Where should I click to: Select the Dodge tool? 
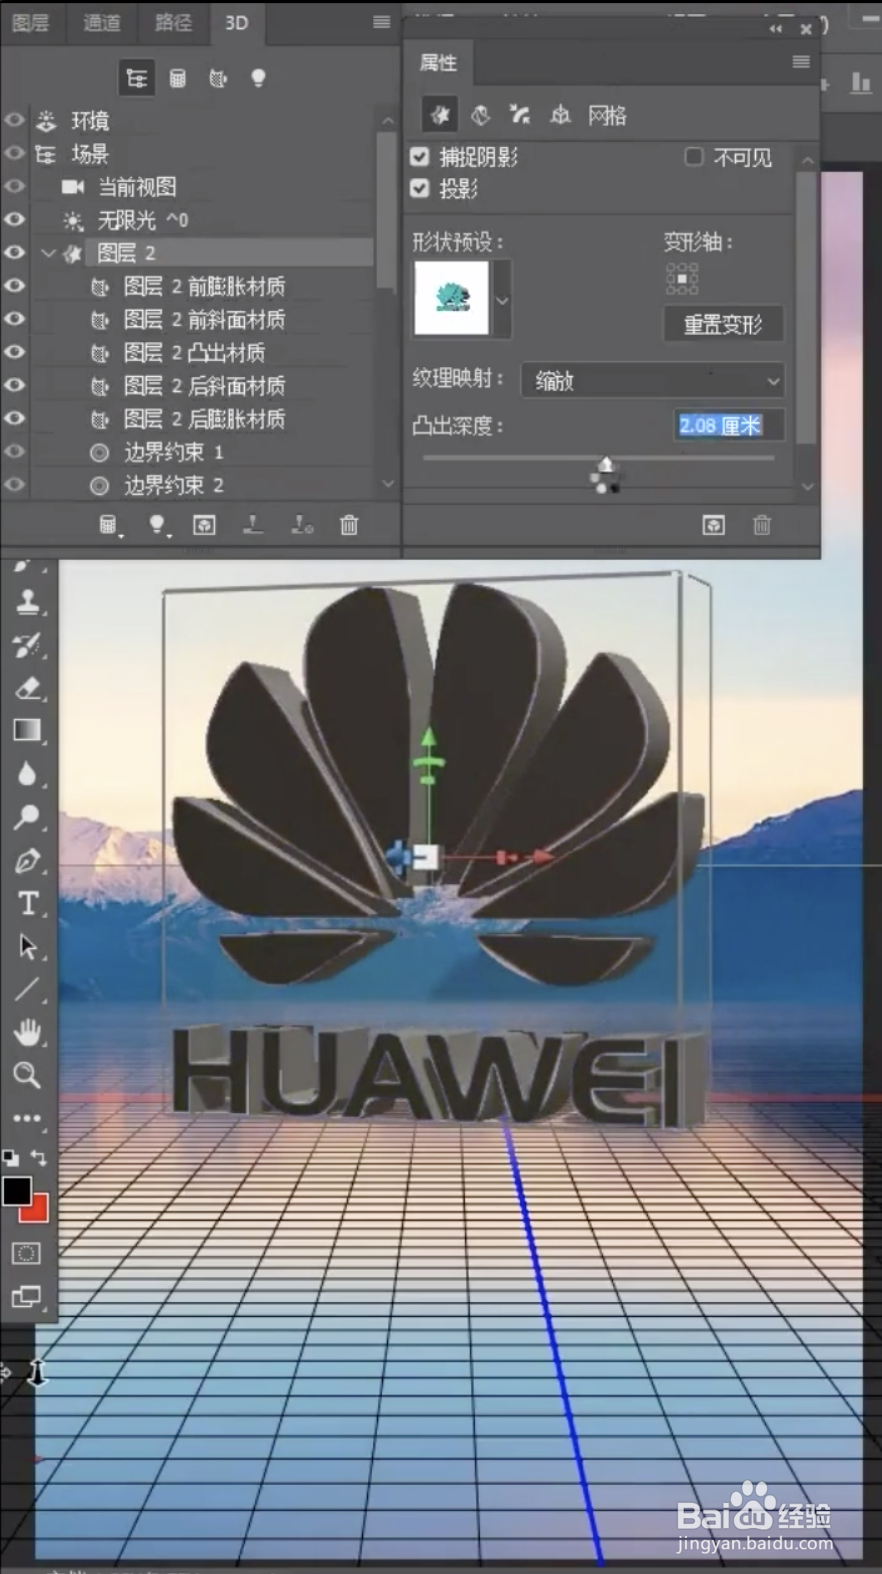[27, 817]
